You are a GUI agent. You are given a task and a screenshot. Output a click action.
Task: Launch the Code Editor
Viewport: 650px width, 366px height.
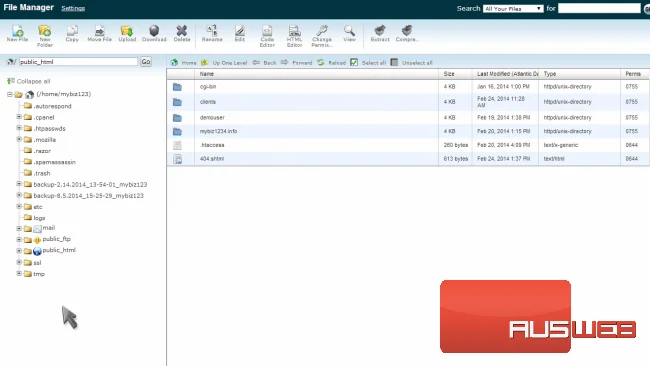click(267, 36)
